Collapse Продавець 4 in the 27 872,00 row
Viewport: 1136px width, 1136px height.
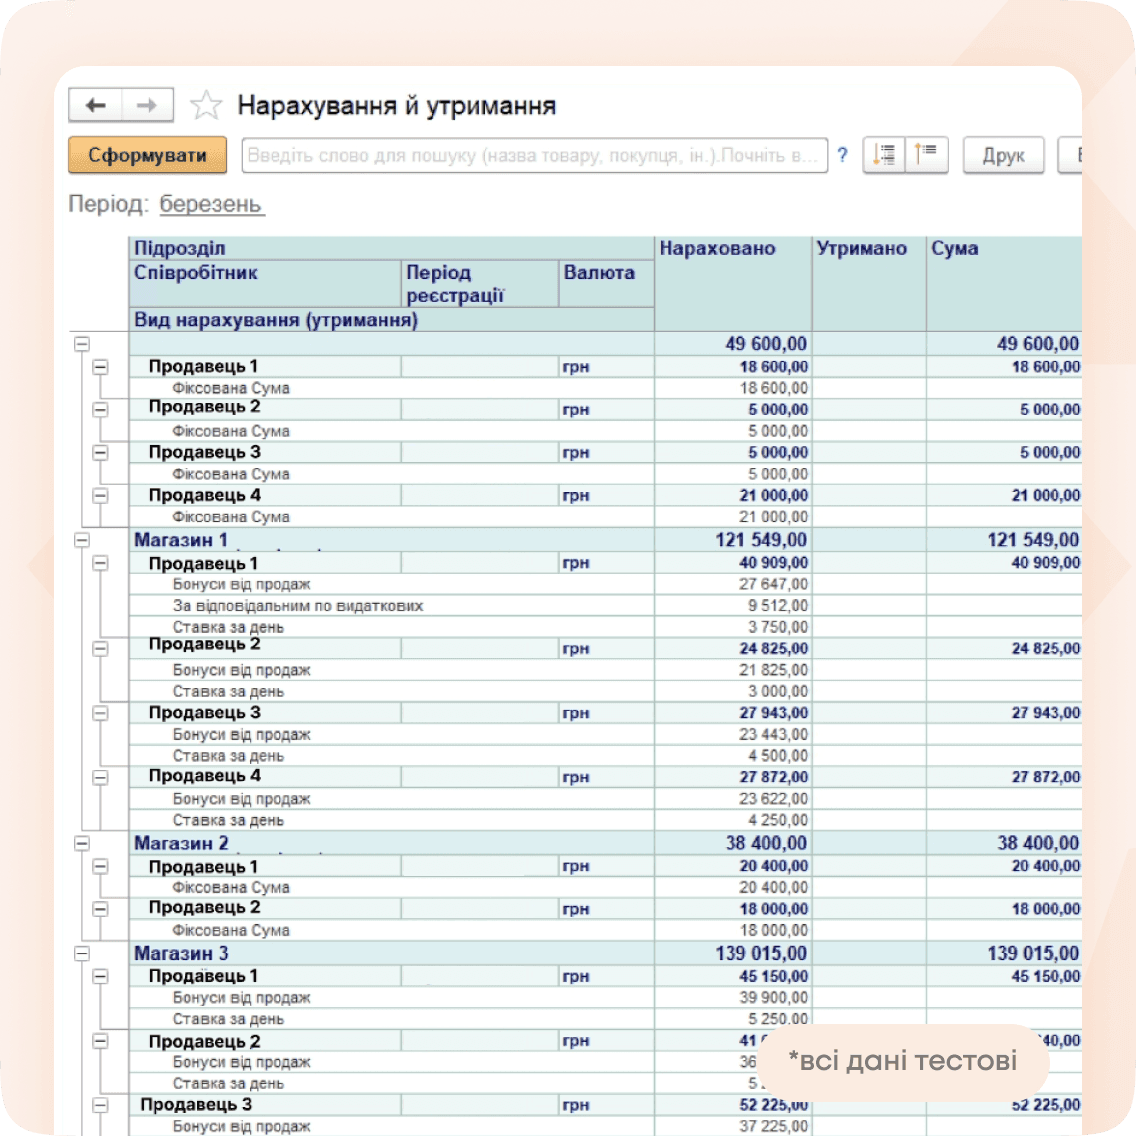tap(101, 777)
